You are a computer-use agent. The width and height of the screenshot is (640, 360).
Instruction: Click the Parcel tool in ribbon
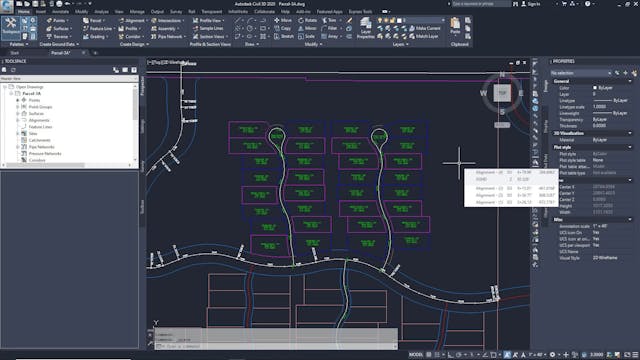(x=93, y=20)
